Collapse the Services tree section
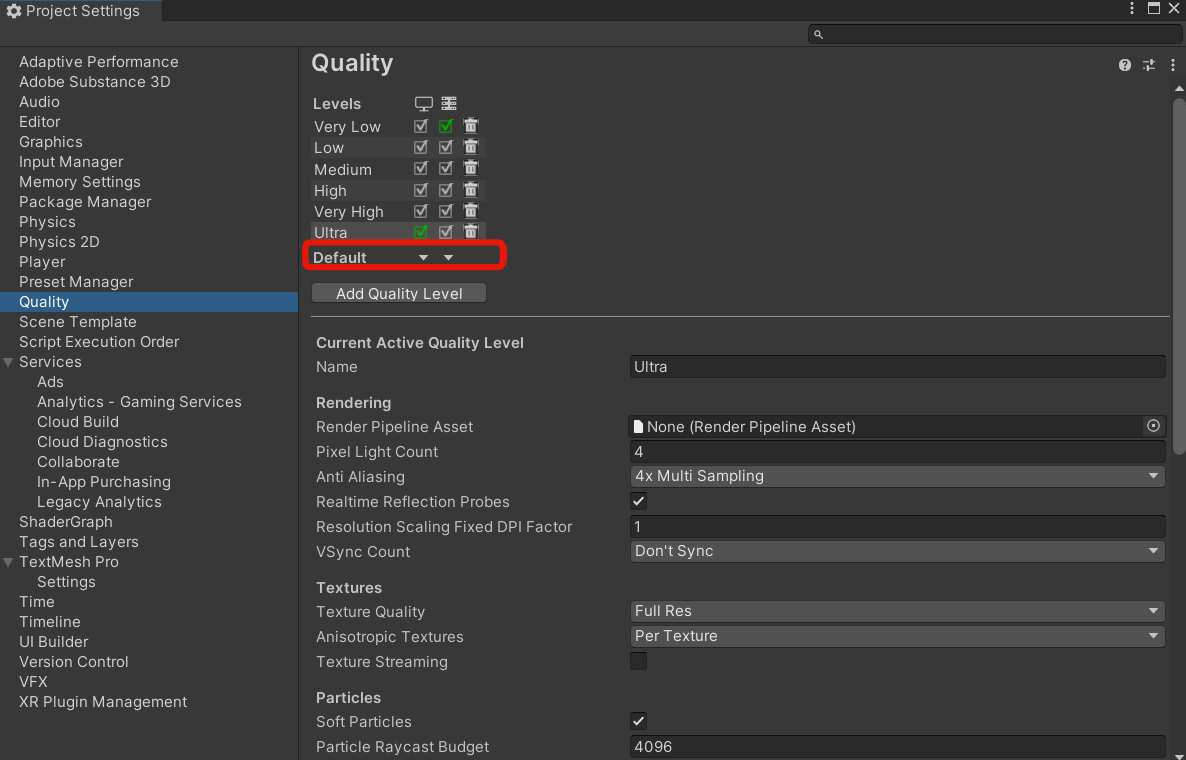Viewport: 1186px width, 760px height. (9, 362)
